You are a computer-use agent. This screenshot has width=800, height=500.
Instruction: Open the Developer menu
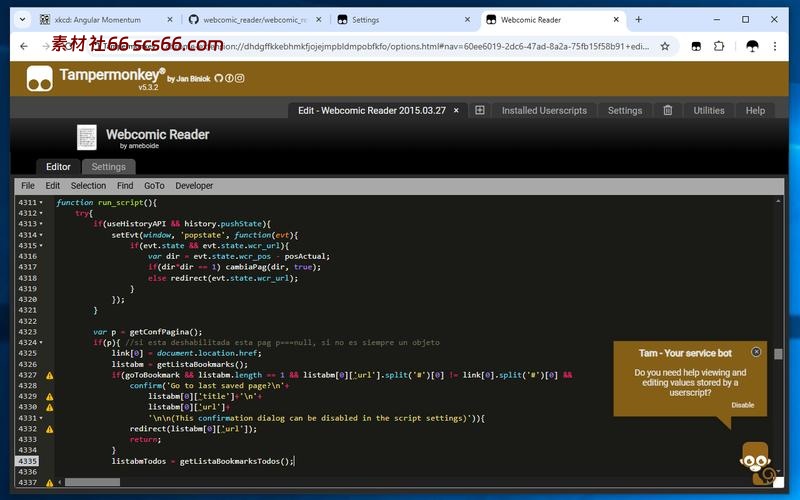194,185
